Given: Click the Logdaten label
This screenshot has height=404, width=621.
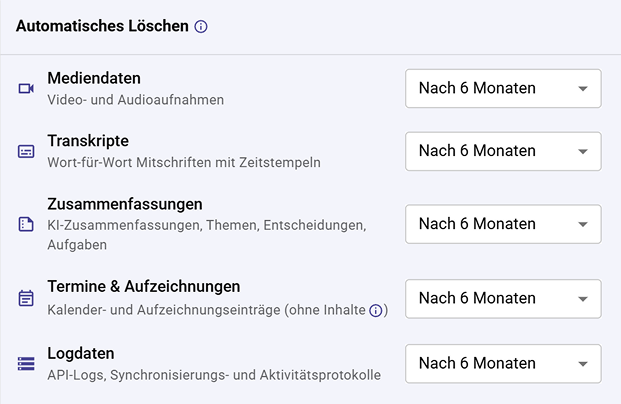Looking at the screenshot, I should point(81,353).
